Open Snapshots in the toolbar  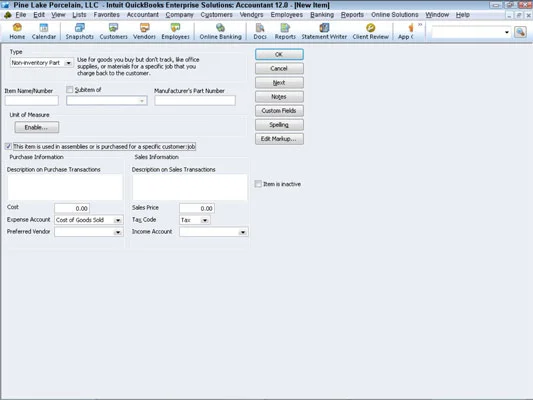[x=80, y=31]
